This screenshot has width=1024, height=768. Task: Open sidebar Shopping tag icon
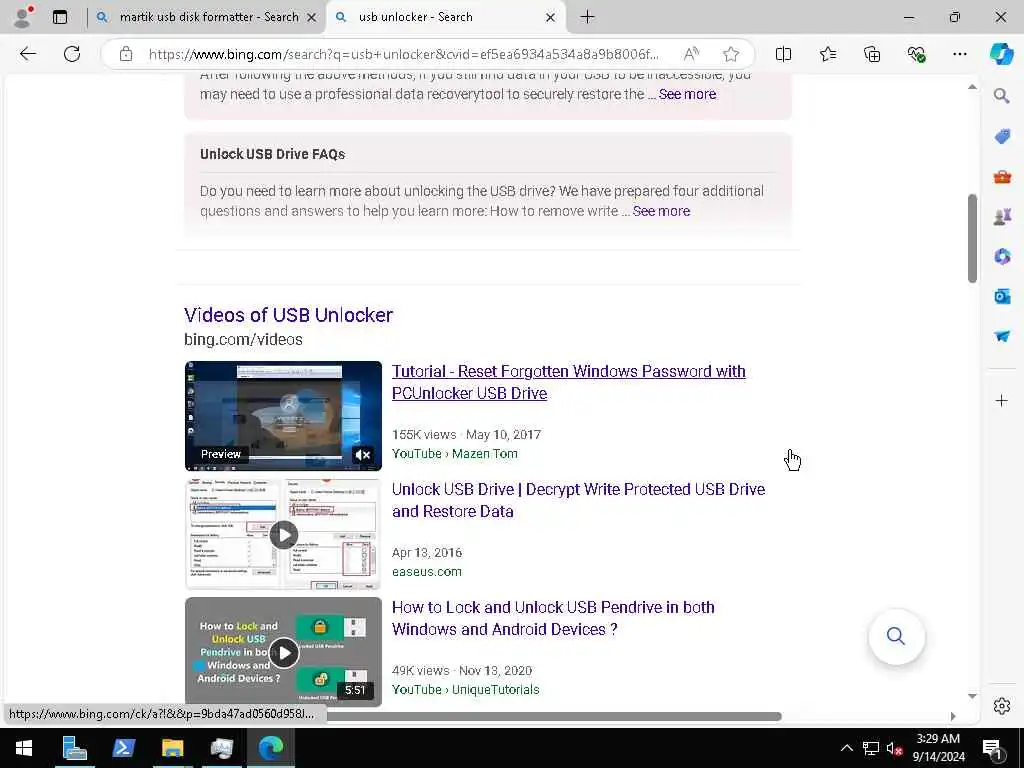click(1002, 136)
